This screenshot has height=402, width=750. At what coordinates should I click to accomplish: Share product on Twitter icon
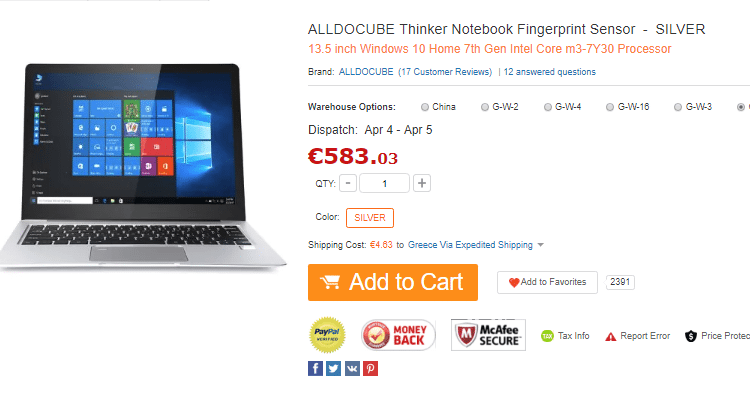333,368
